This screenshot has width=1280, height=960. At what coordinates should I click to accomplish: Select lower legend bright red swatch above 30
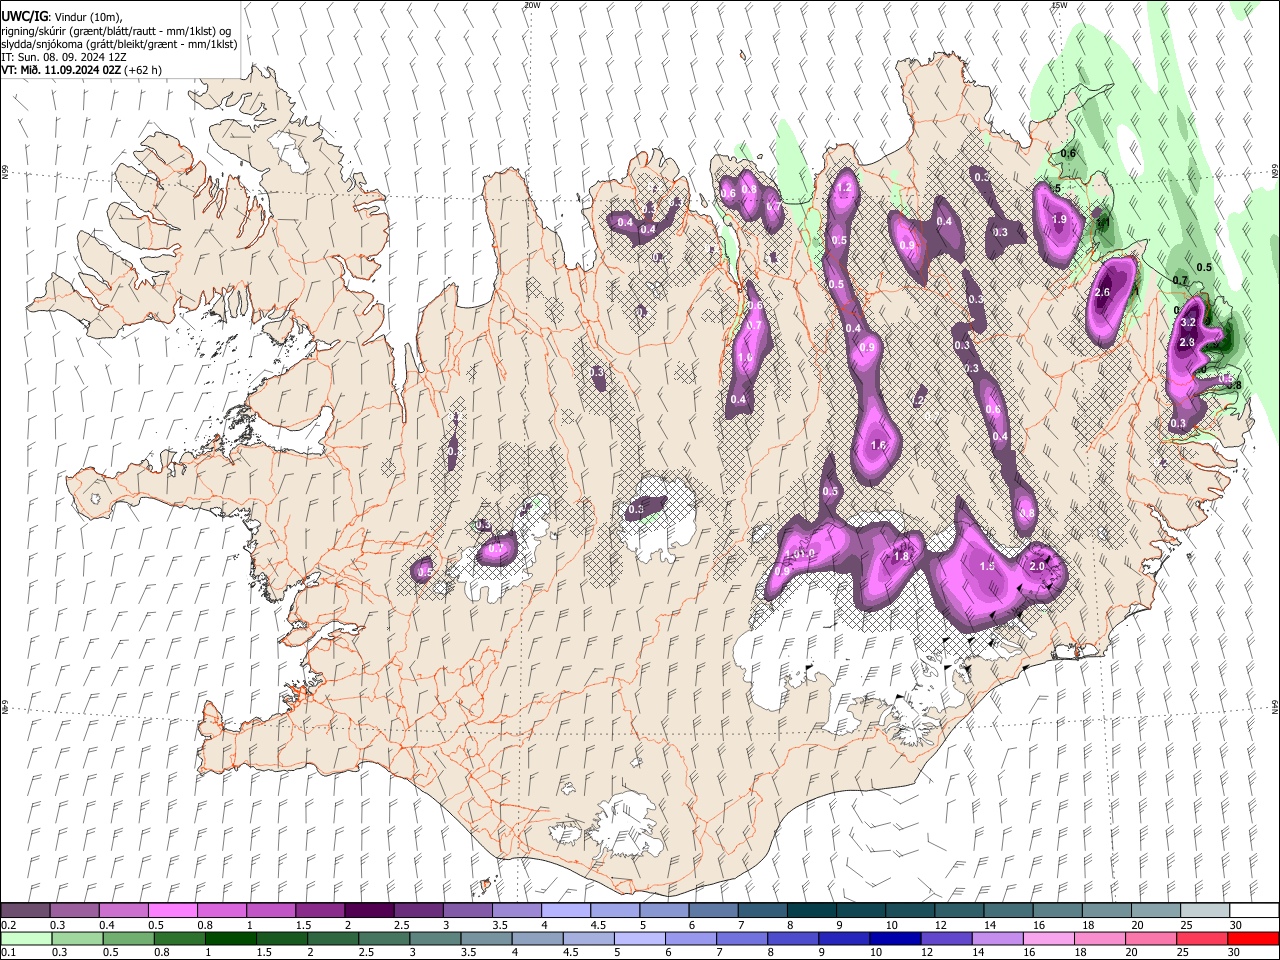pyautogui.click(x=1254, y=939)
